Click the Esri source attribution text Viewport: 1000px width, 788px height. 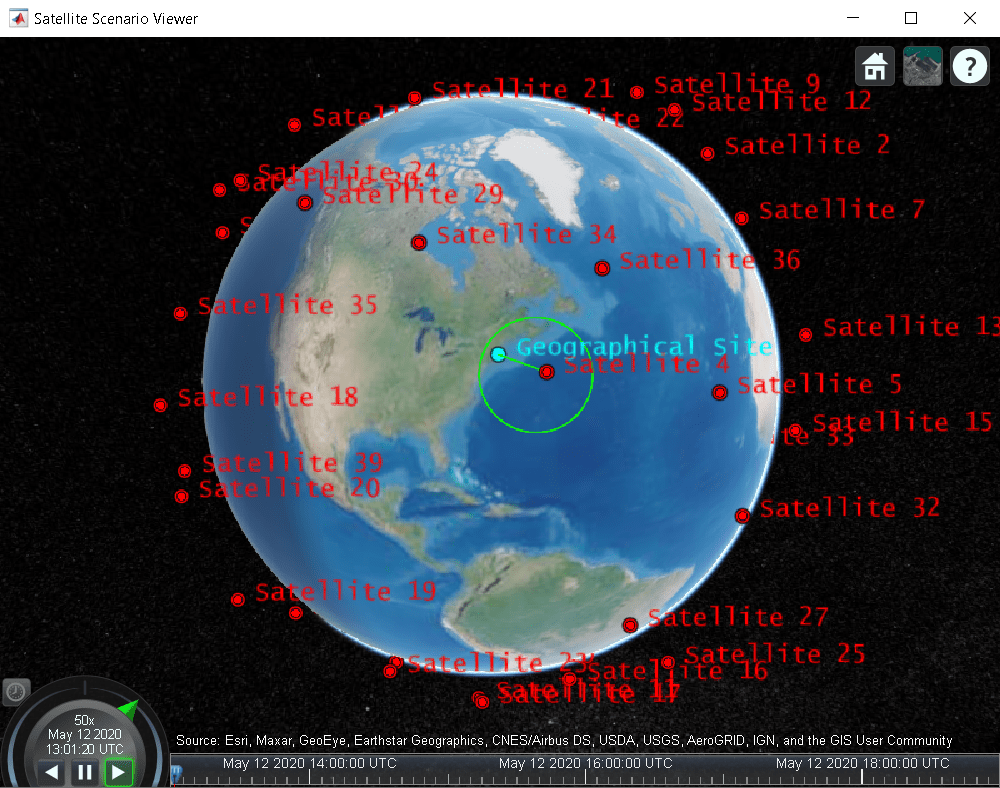pyautogui.click(x=564, y=740)
